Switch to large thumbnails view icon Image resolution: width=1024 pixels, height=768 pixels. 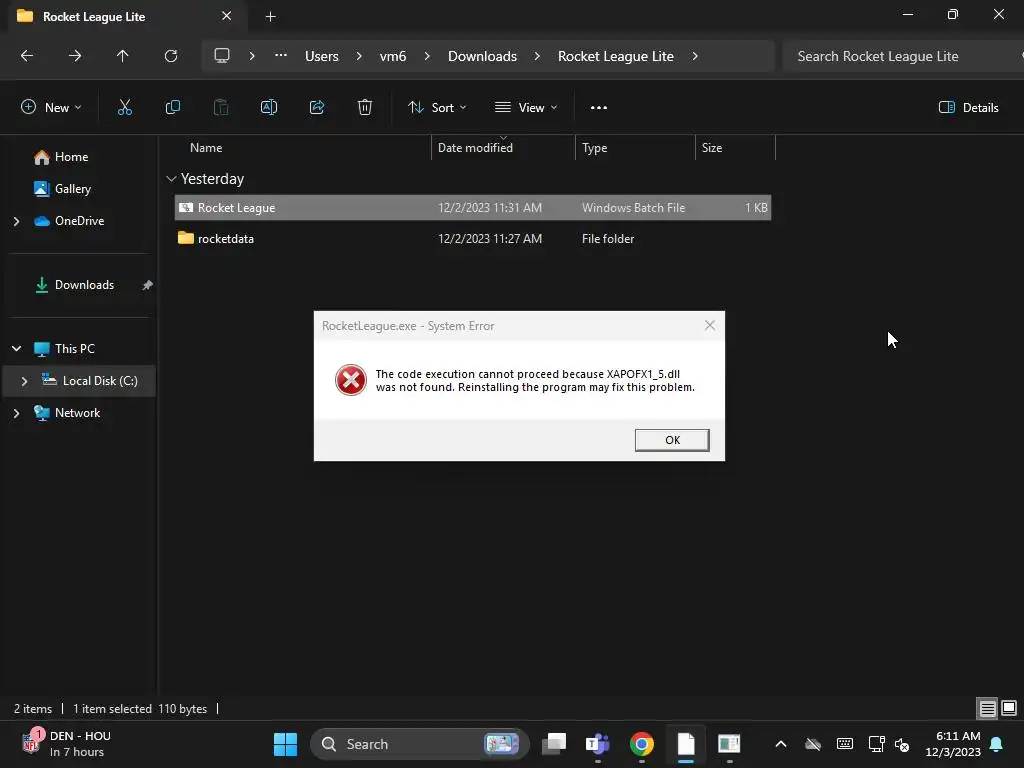(x=1009, y=708)
